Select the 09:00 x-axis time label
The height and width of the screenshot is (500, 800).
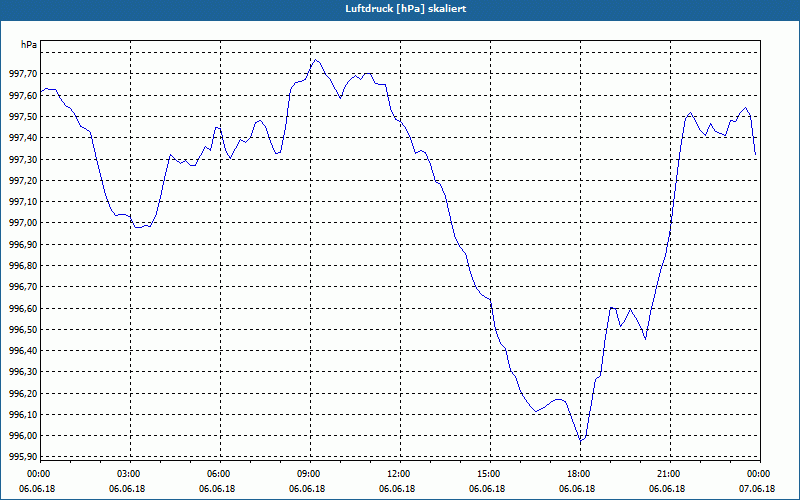point(307,474)
